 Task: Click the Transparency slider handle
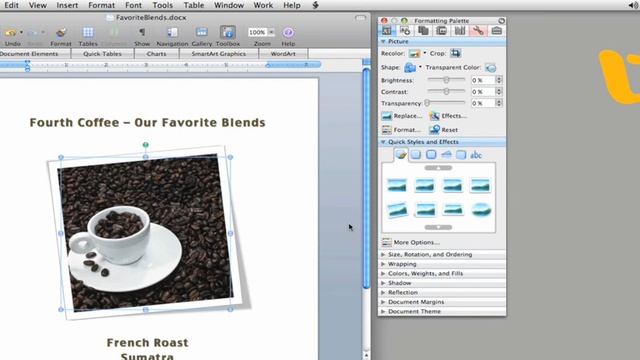coord(427,103)
